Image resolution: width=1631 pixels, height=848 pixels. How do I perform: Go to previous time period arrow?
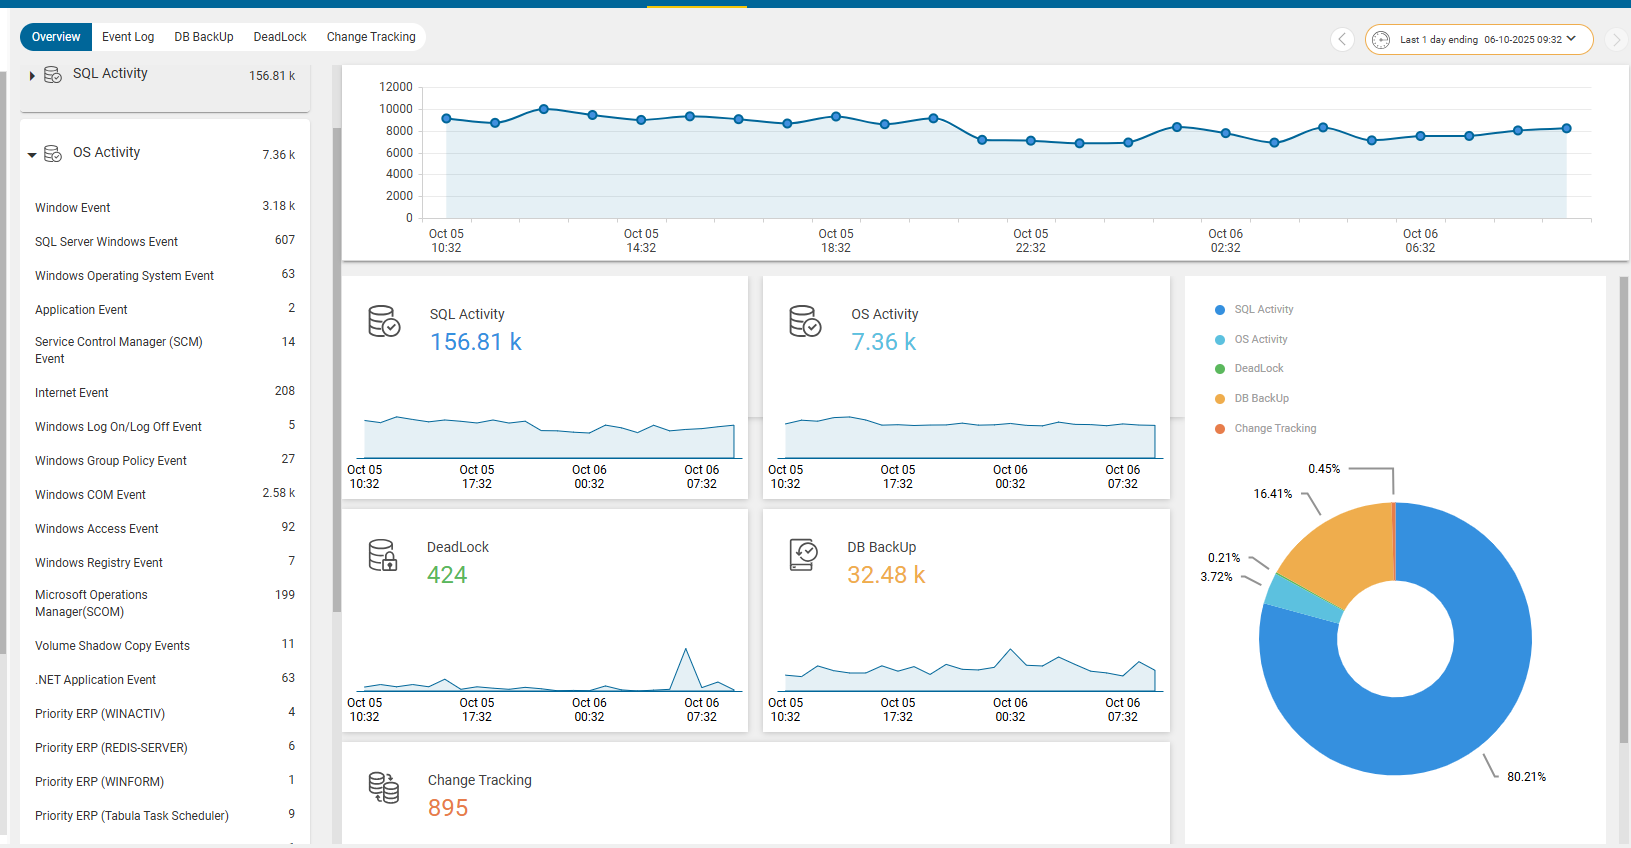pyautogui.click(x=1342, y=39)
